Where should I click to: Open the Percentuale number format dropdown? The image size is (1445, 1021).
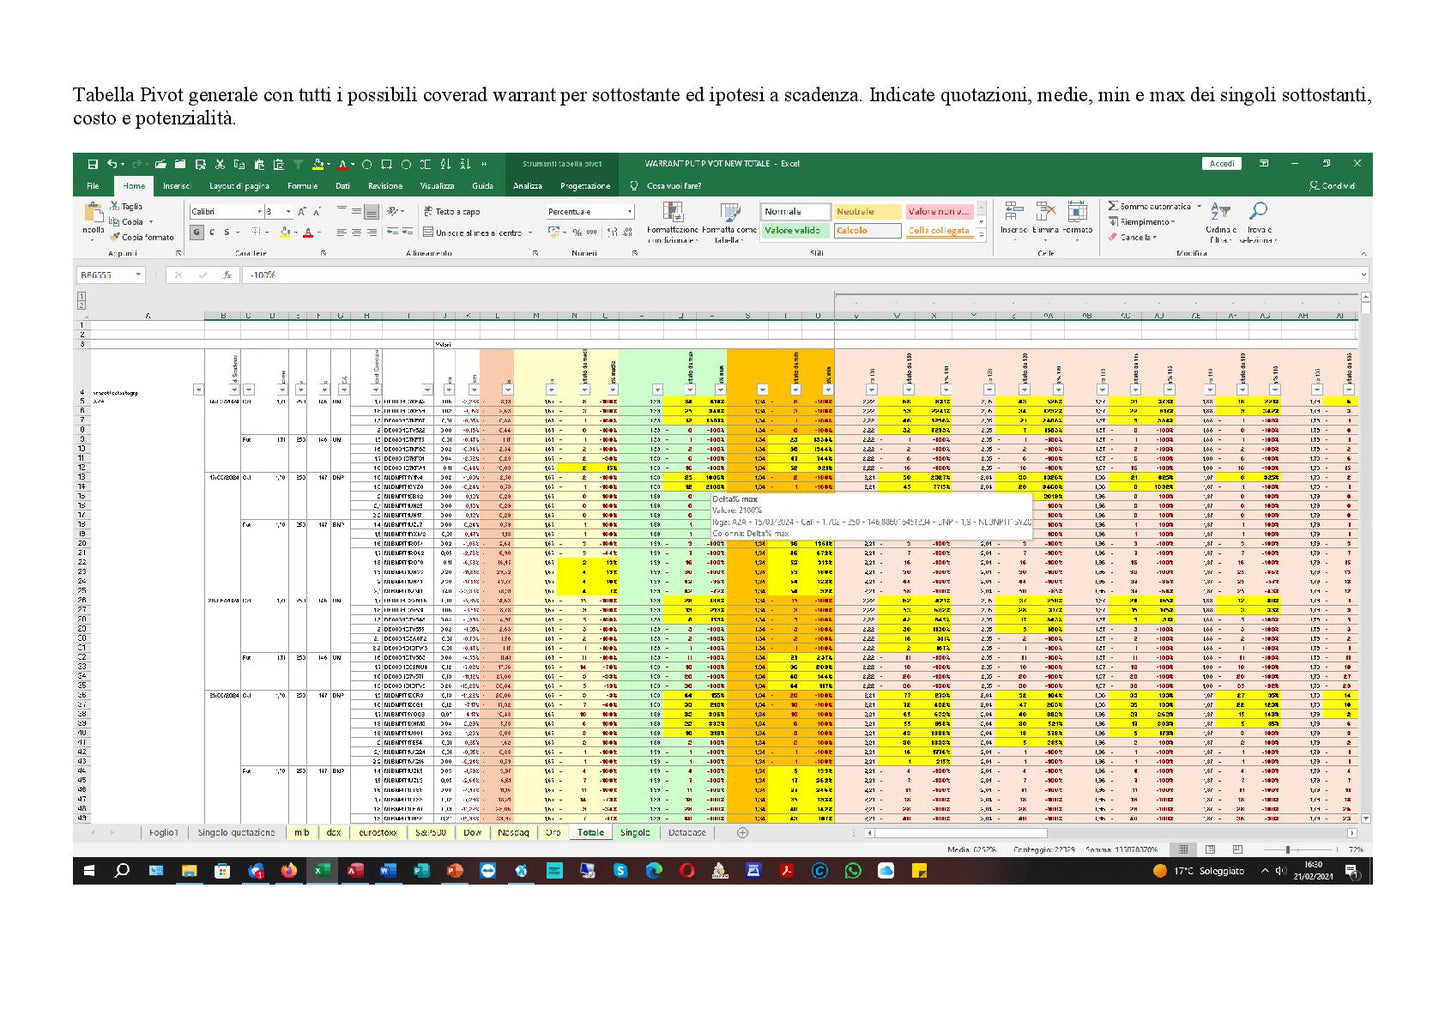click(629, 211)
